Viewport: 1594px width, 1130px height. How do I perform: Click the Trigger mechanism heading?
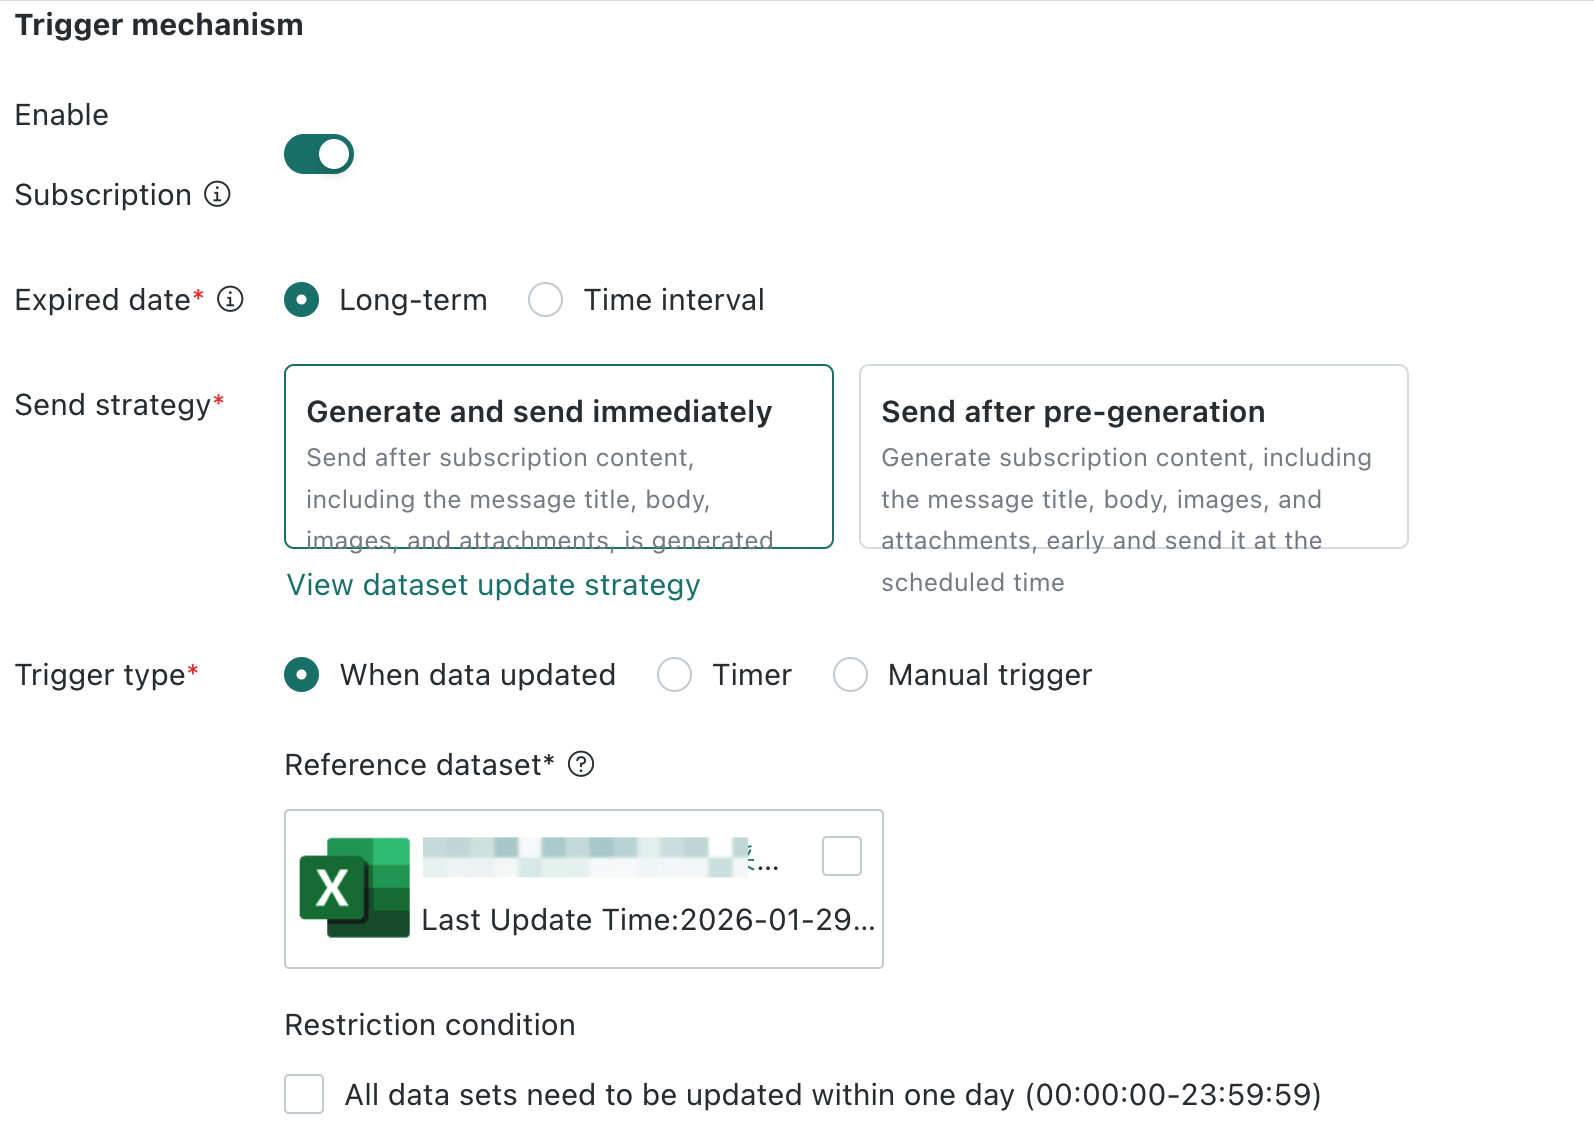159,25
